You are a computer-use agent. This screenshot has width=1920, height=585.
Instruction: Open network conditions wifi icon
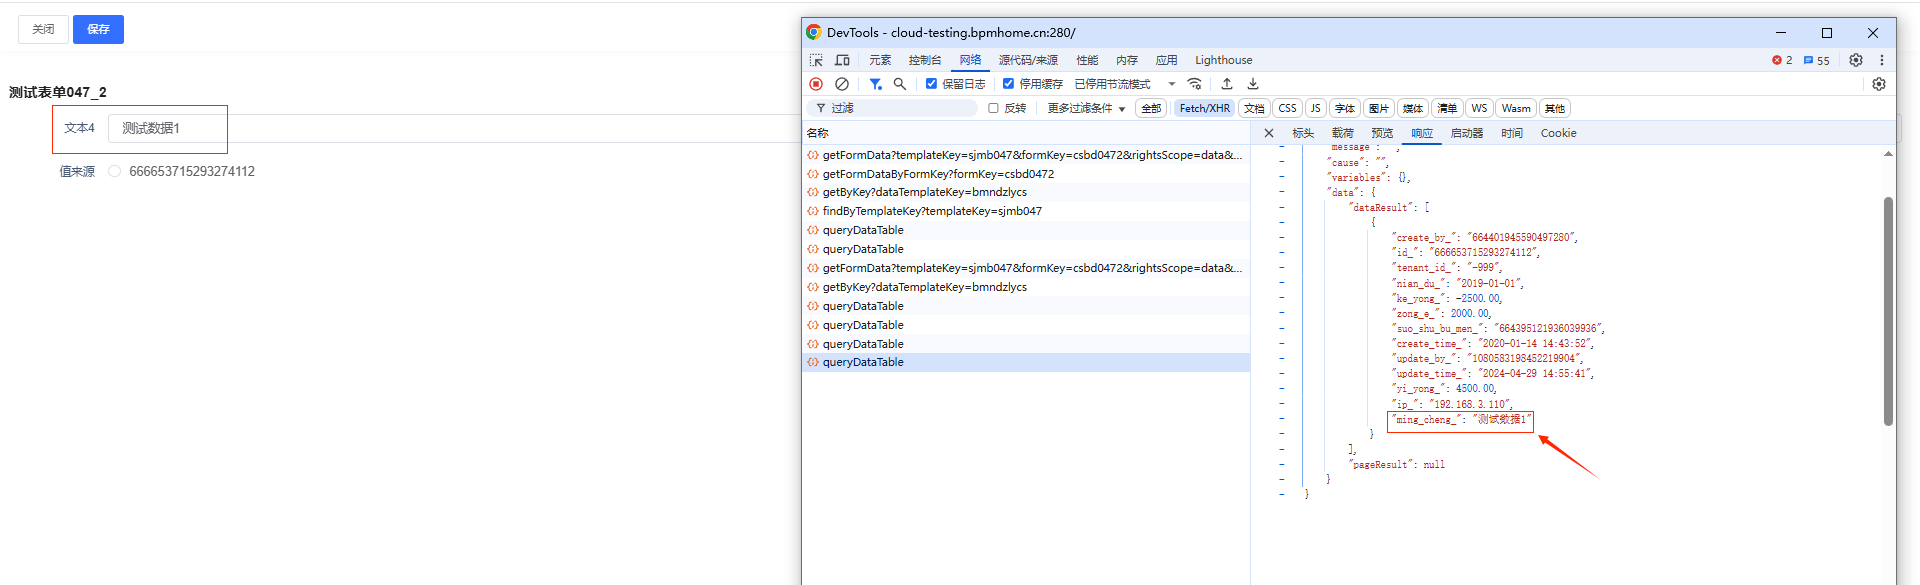(1194, 84)
